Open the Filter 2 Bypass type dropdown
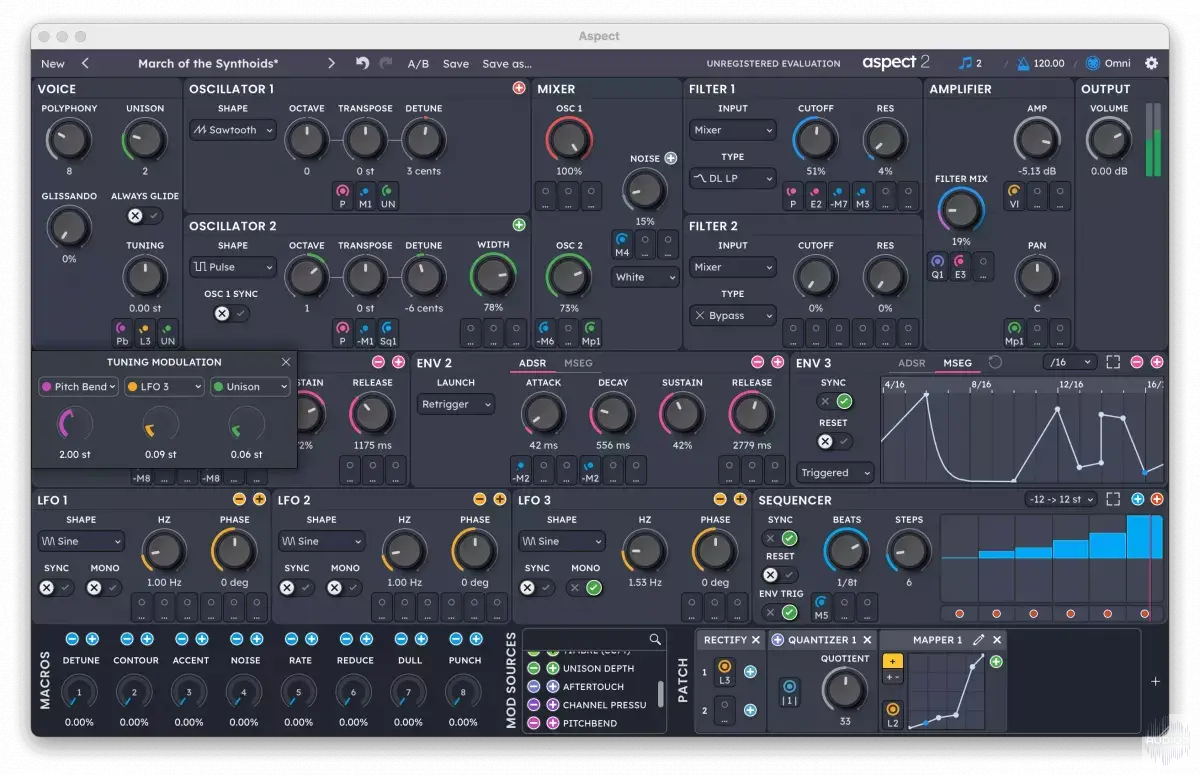1200x775 pixels. [733, 315]
